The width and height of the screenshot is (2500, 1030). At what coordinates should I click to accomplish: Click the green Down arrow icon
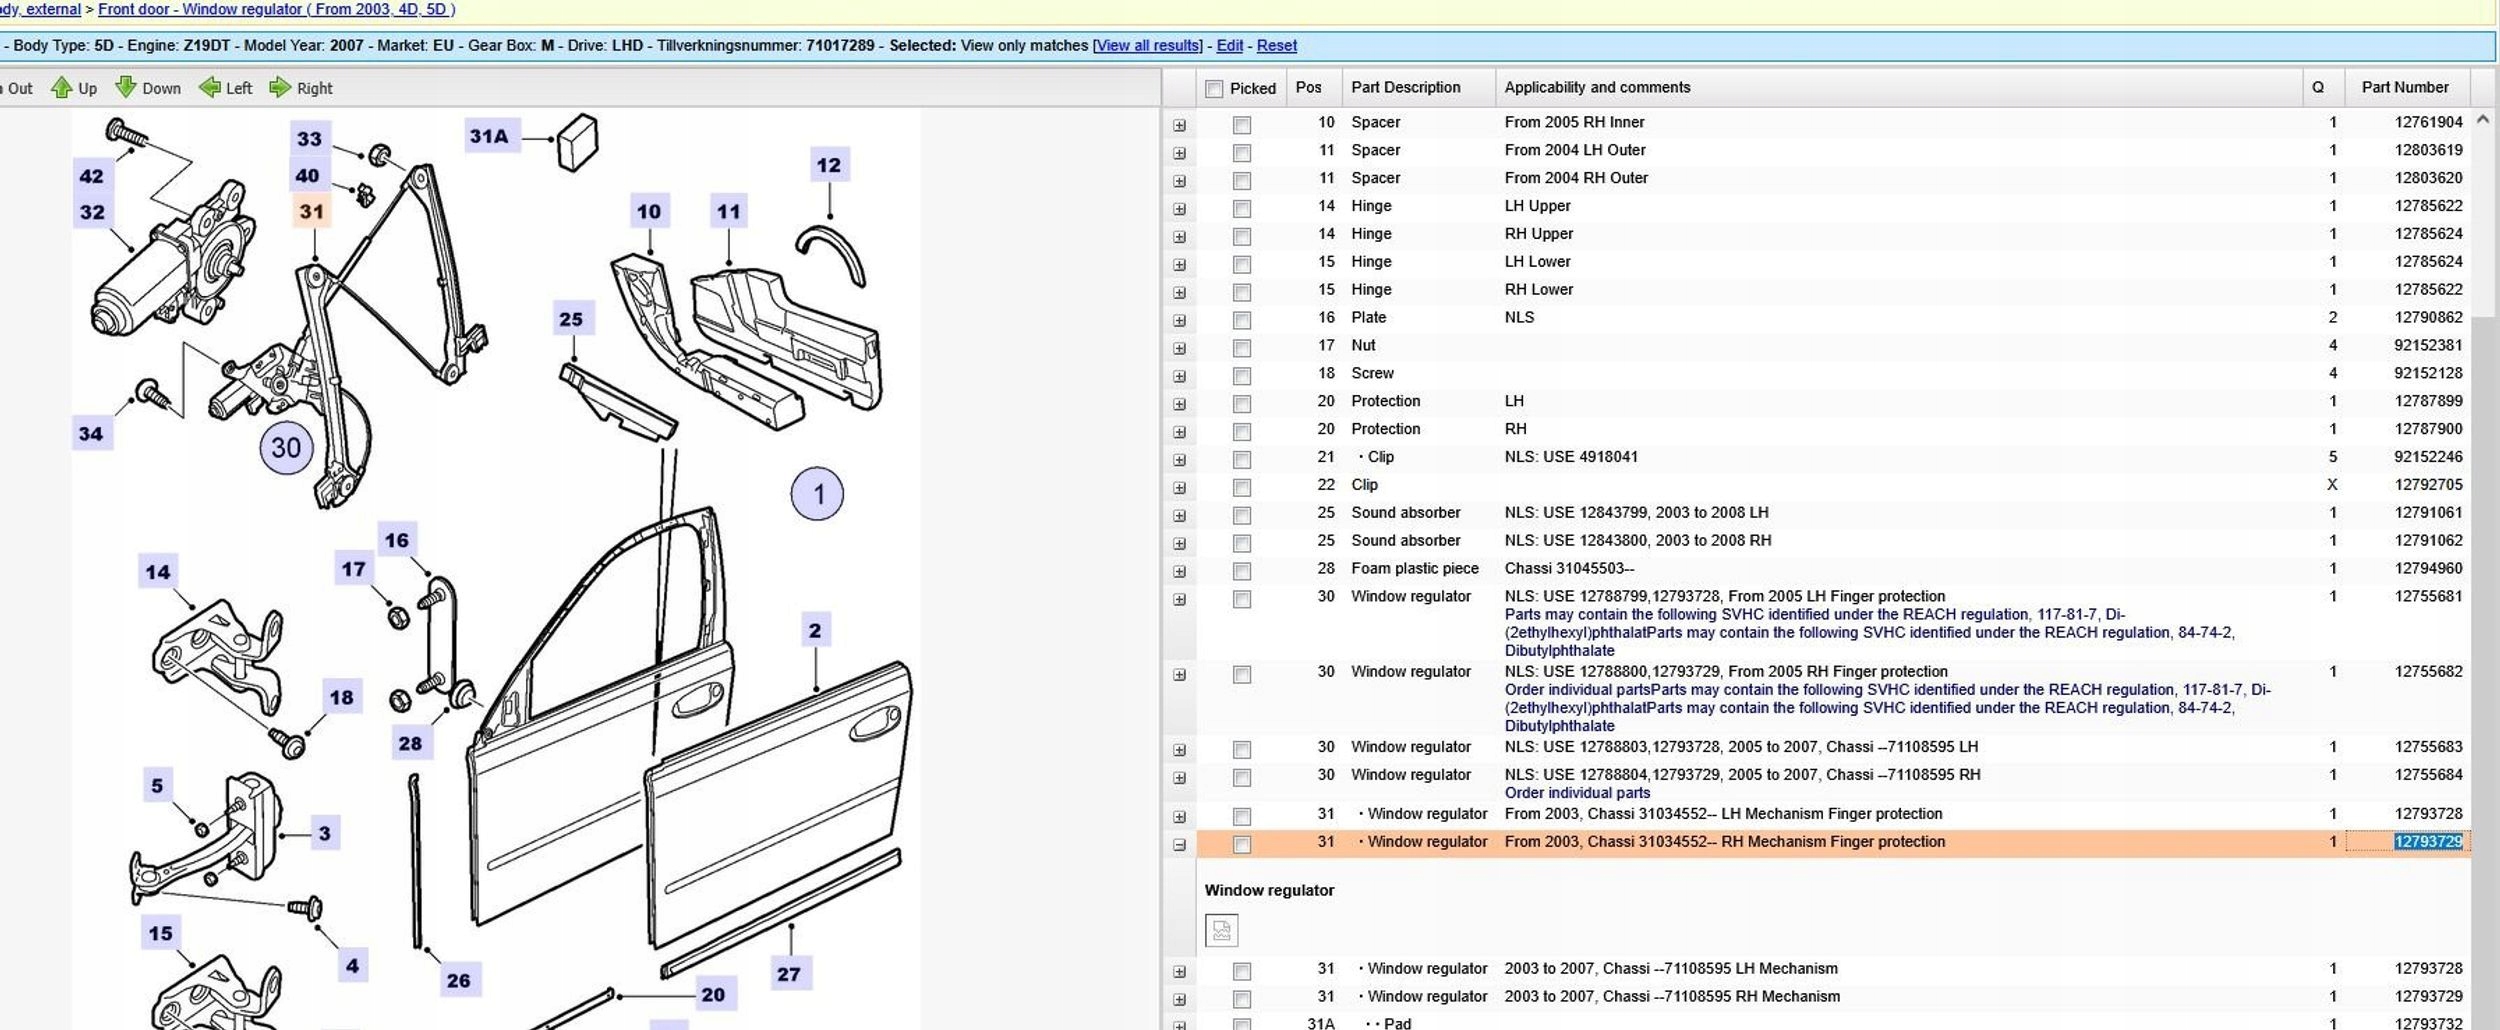tap(126, 88)
